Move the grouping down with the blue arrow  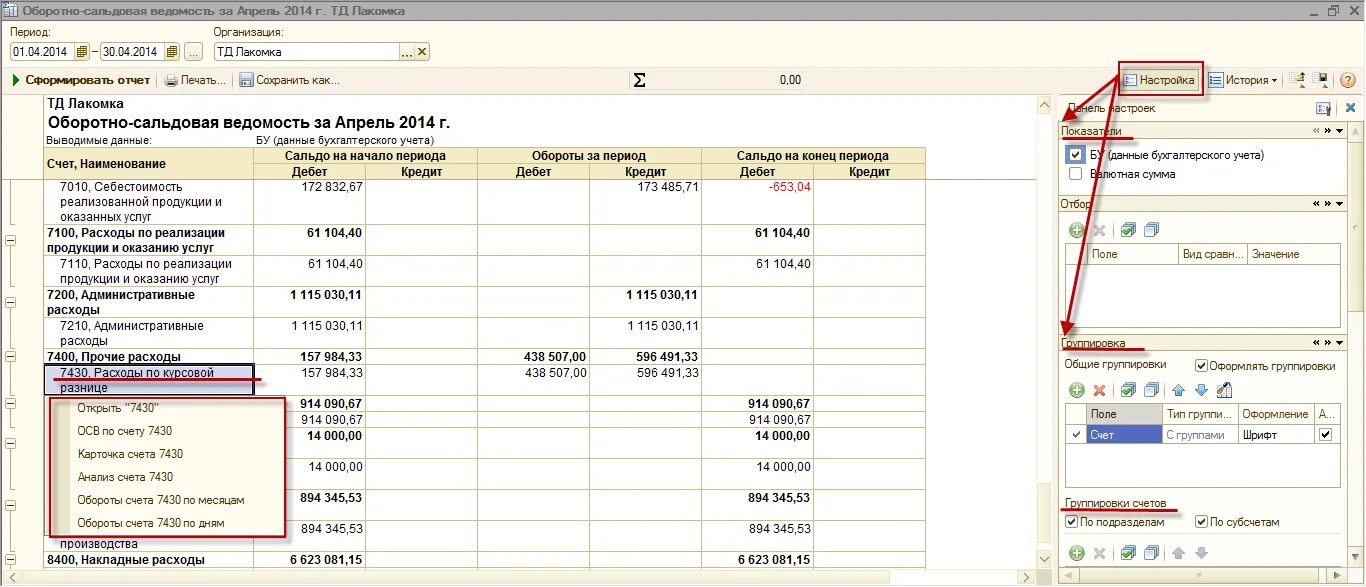point(1201,390)
